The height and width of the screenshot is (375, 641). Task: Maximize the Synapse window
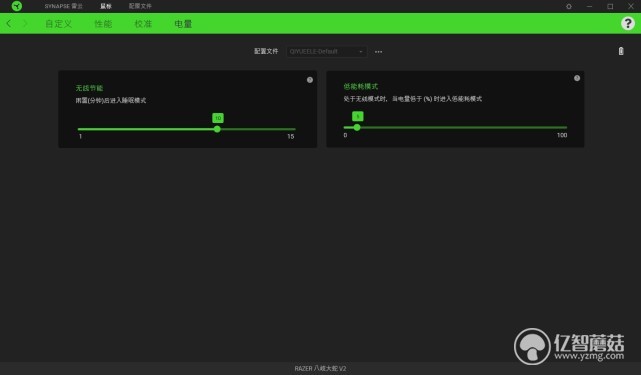click(610, 6)
